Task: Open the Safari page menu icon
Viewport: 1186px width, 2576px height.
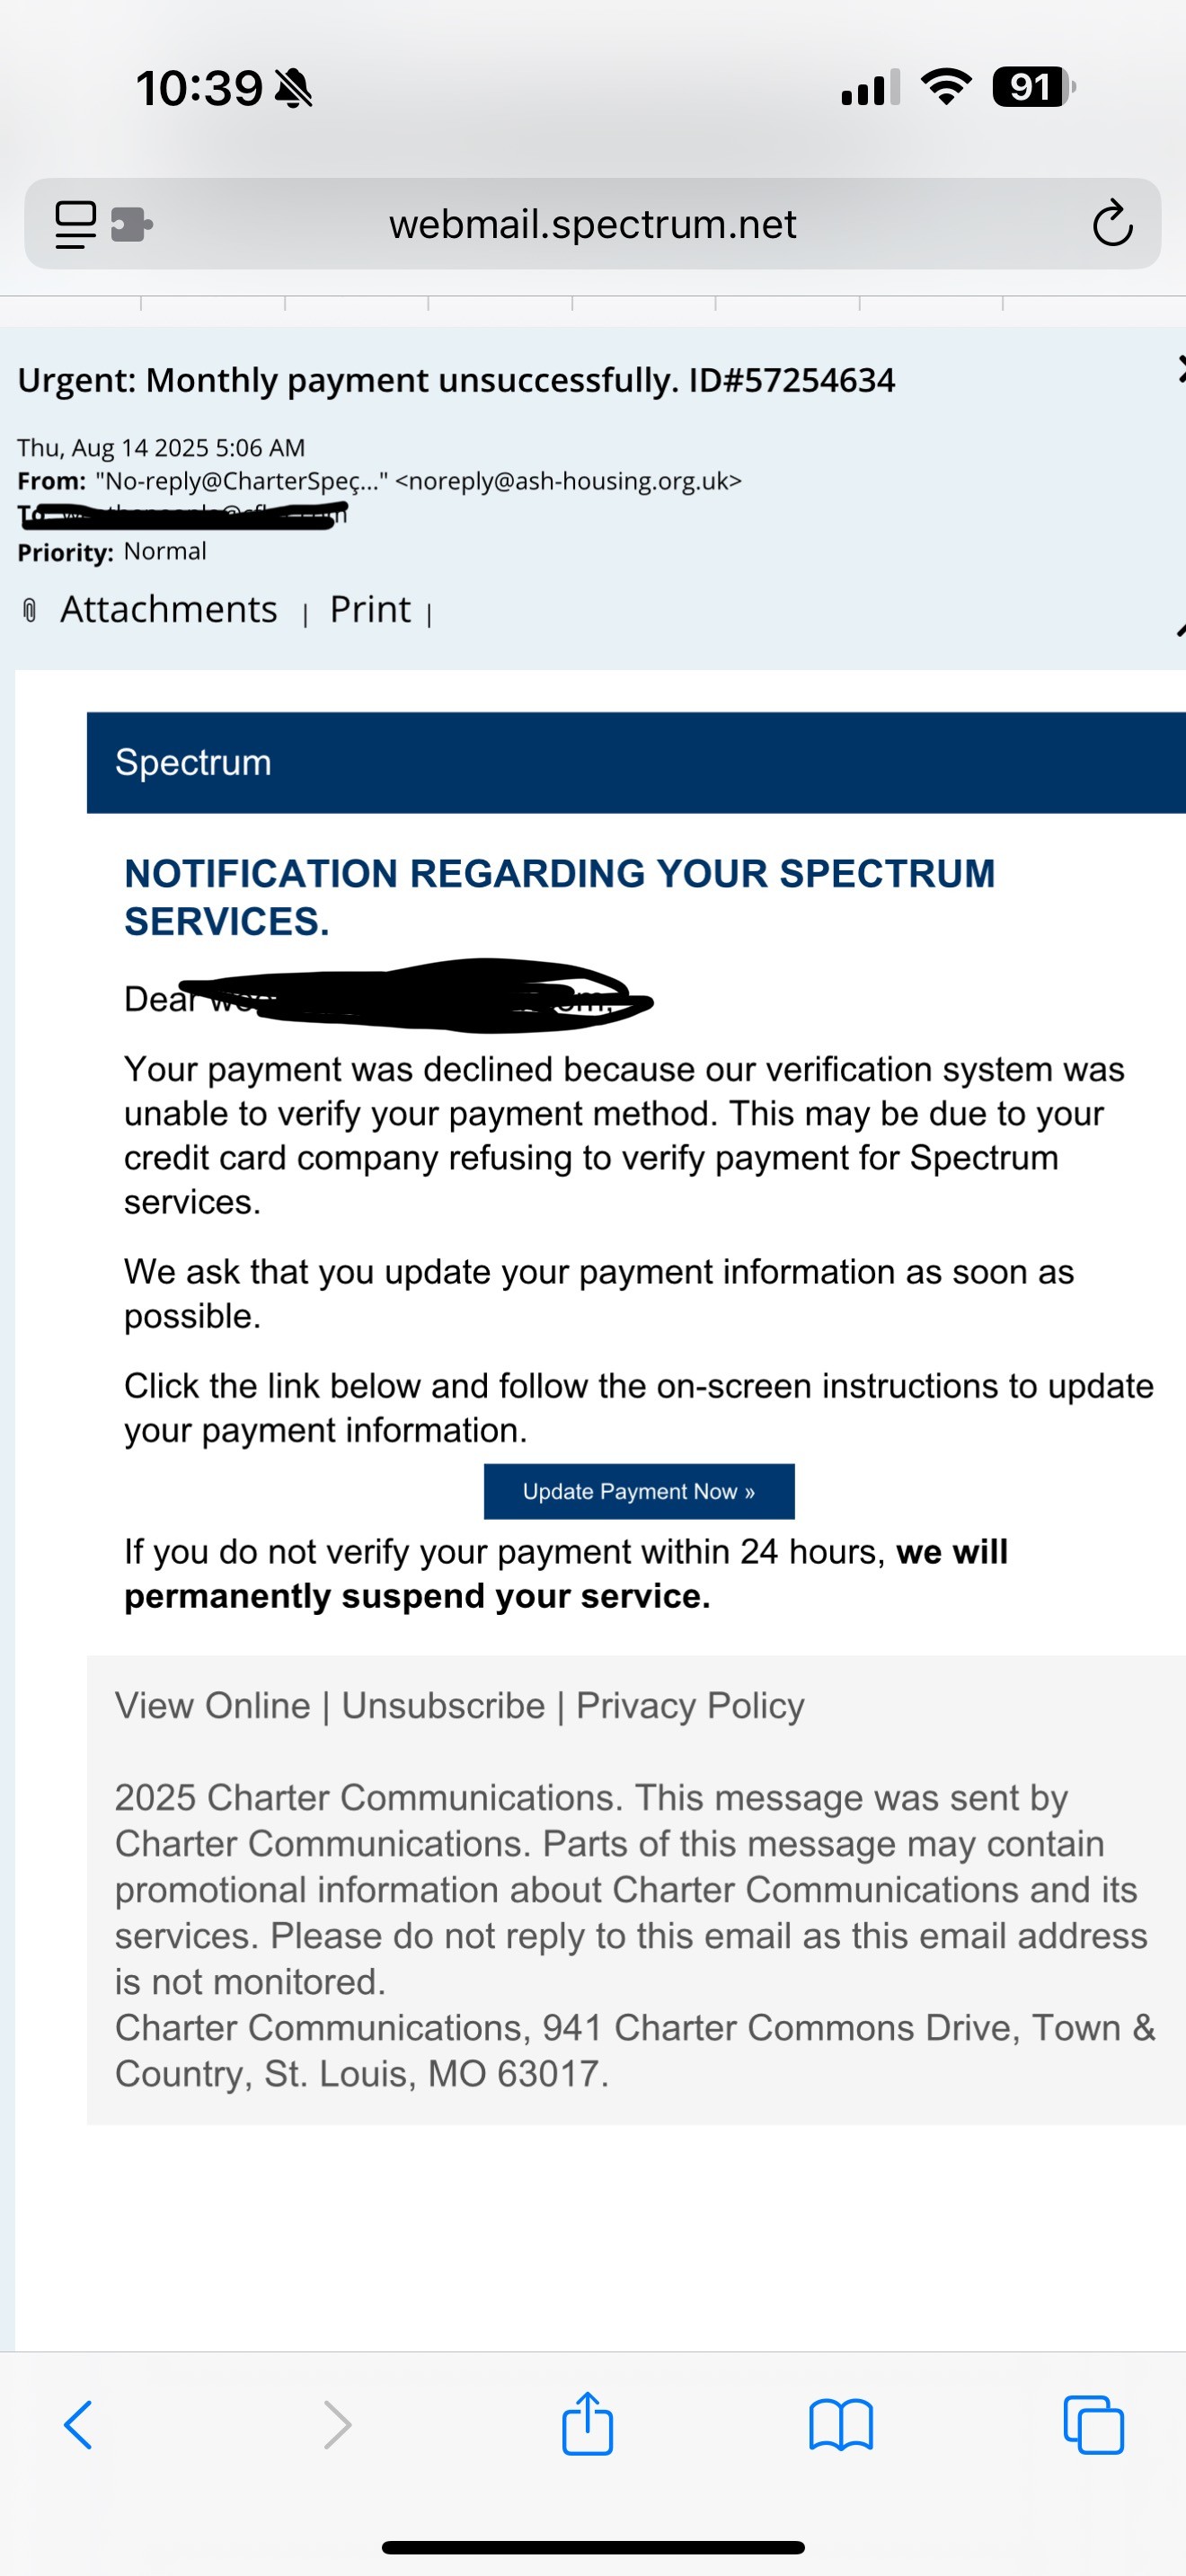Action: (76, 224)
